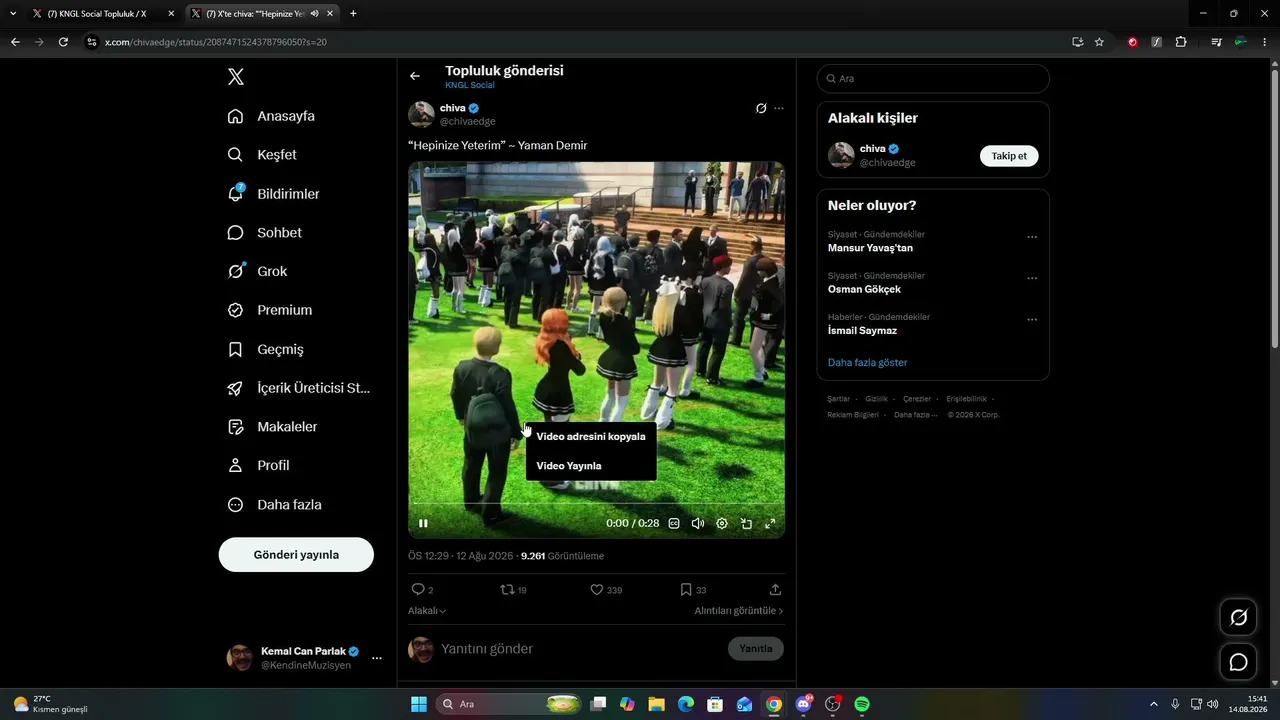
Task: Bookmark the post
Action: point(686,590)
